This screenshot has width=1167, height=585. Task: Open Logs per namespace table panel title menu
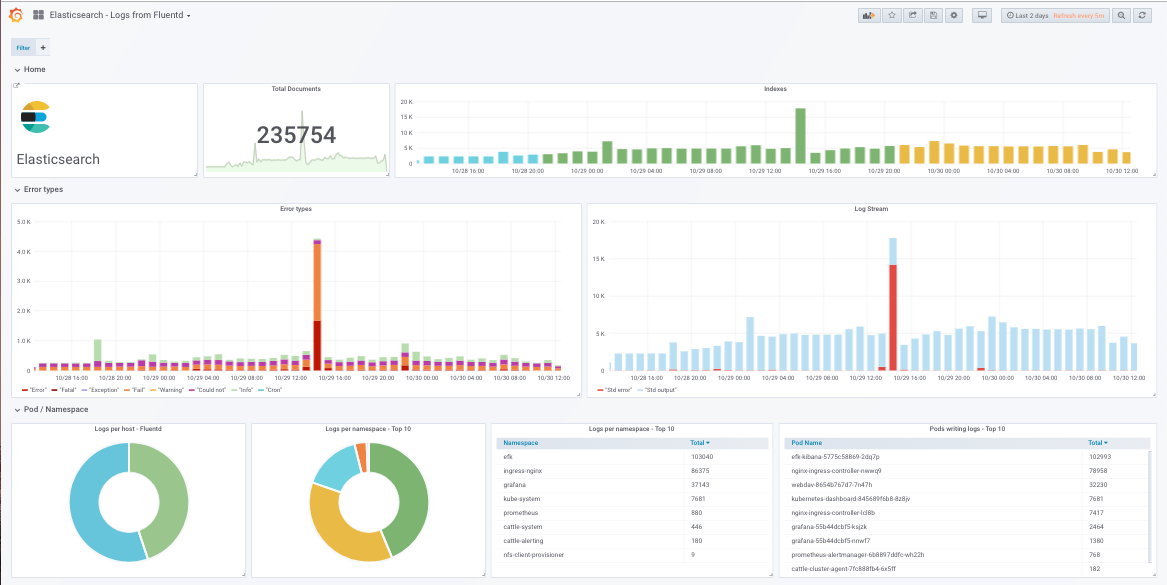631,429
